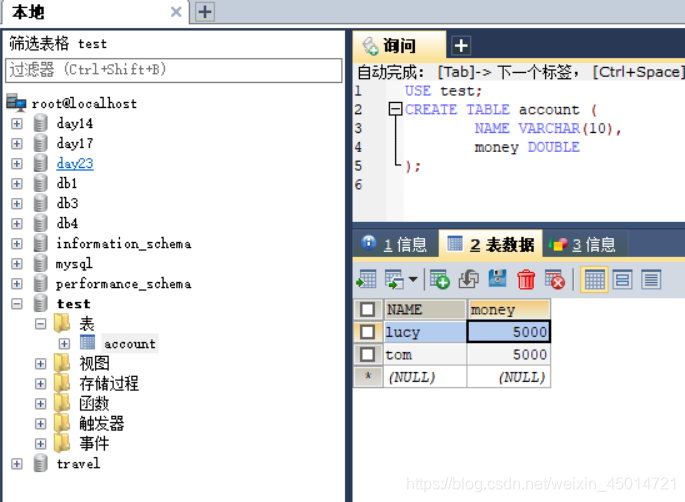Click the mysql database cylinder icon

[x=41, y=263]
